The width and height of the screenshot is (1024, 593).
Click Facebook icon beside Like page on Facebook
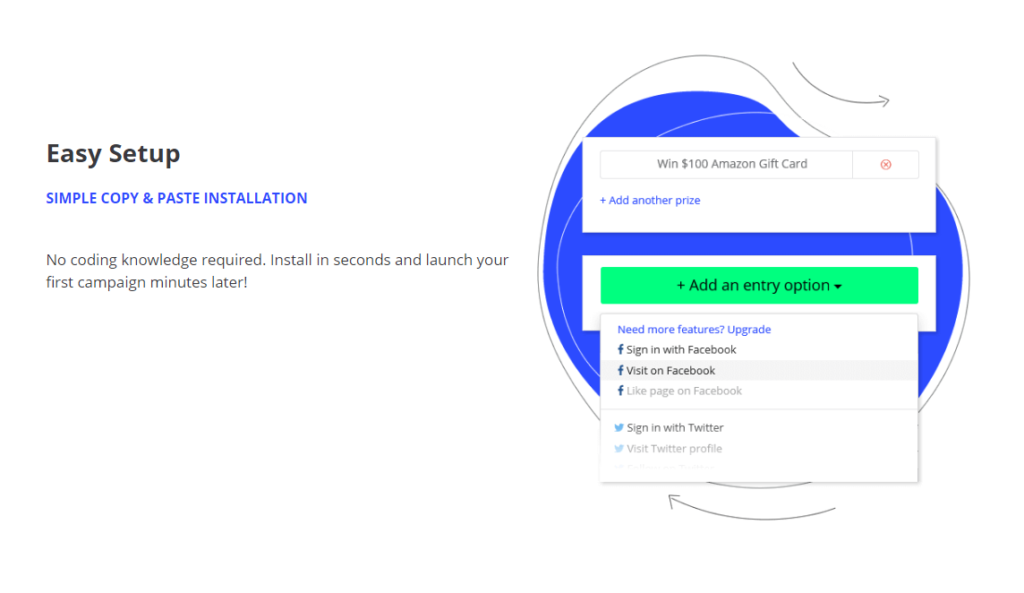tap(620, 391)
